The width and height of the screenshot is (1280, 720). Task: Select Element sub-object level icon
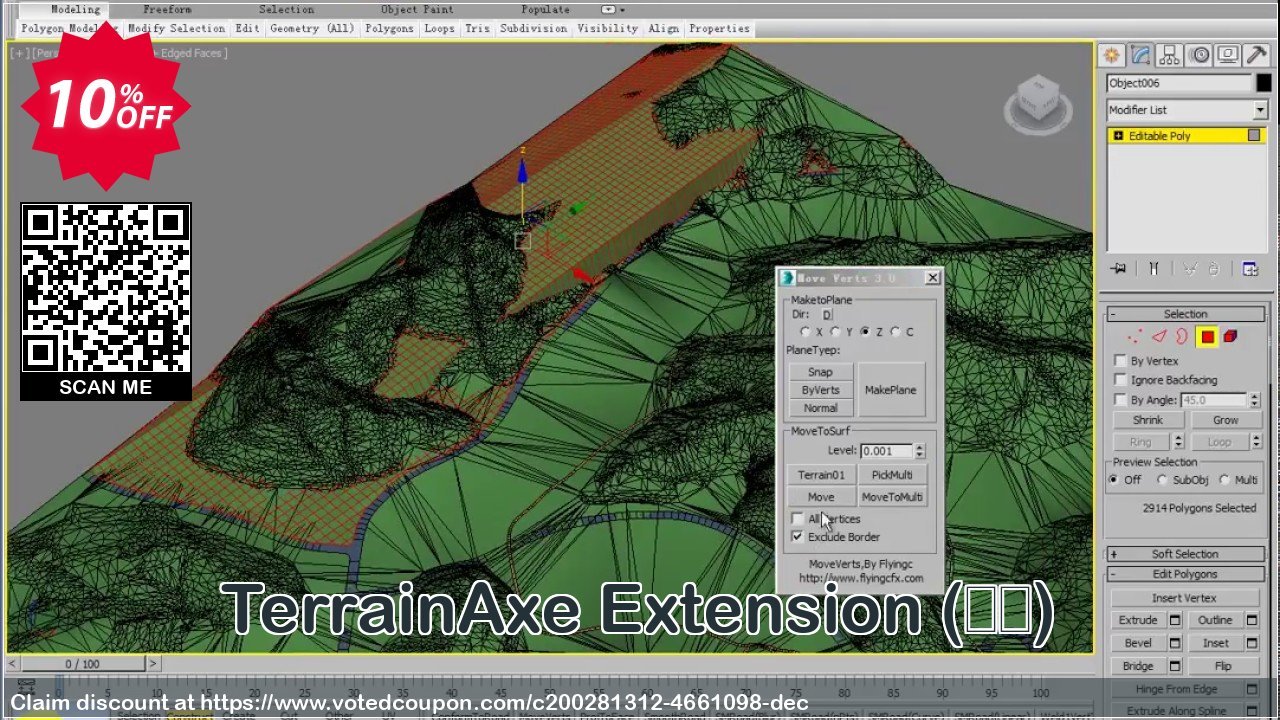click(1231, 337)
